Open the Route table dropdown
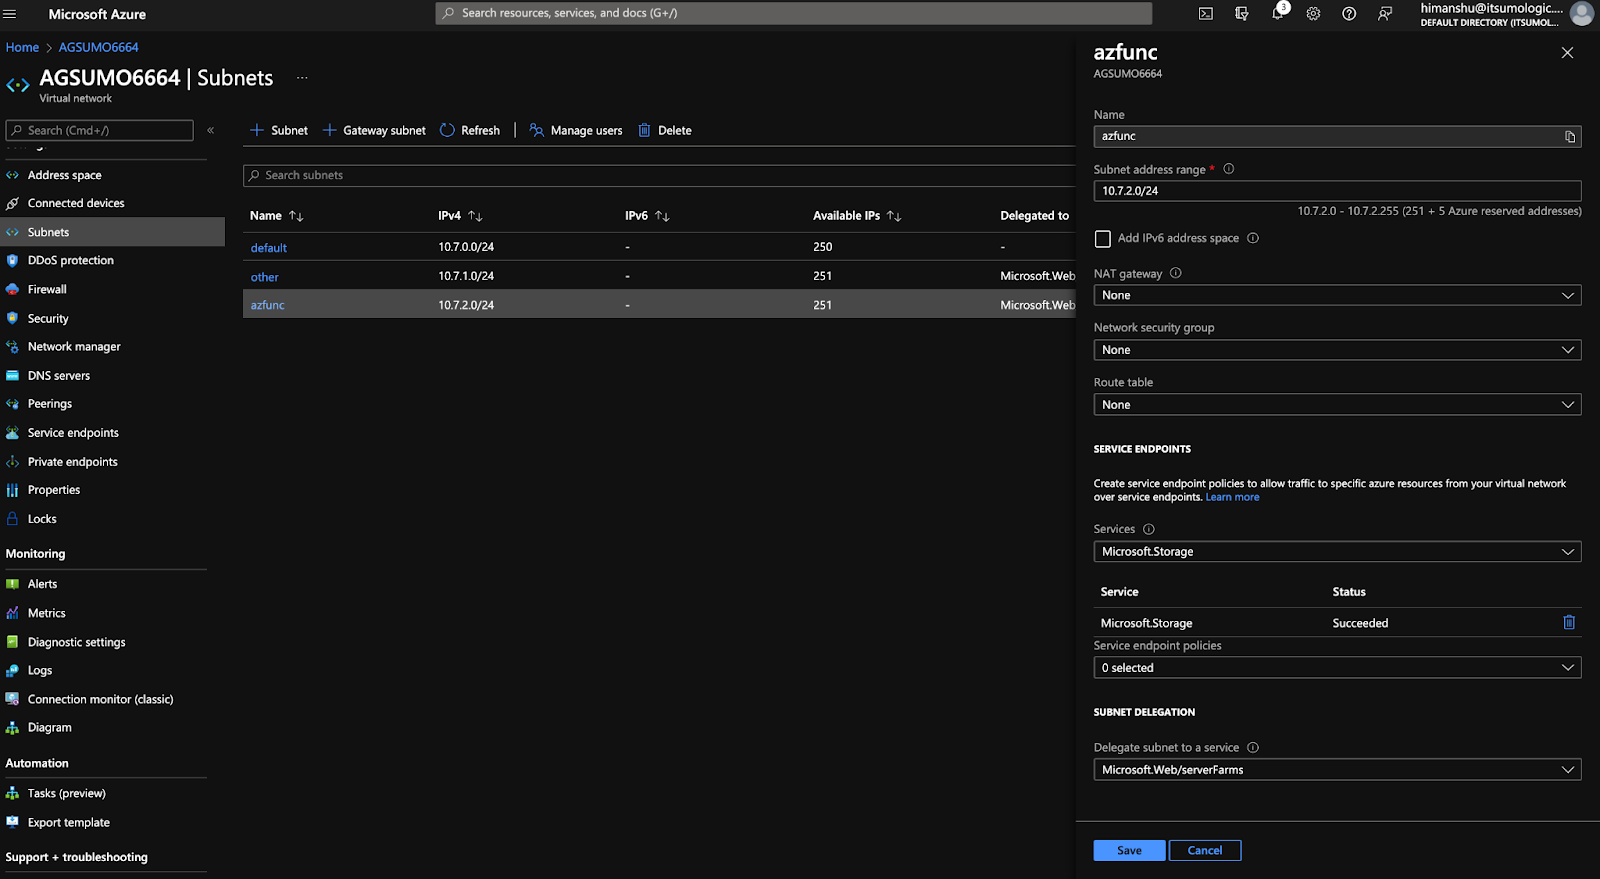 pyautogui.click(x=1337, y=405)
